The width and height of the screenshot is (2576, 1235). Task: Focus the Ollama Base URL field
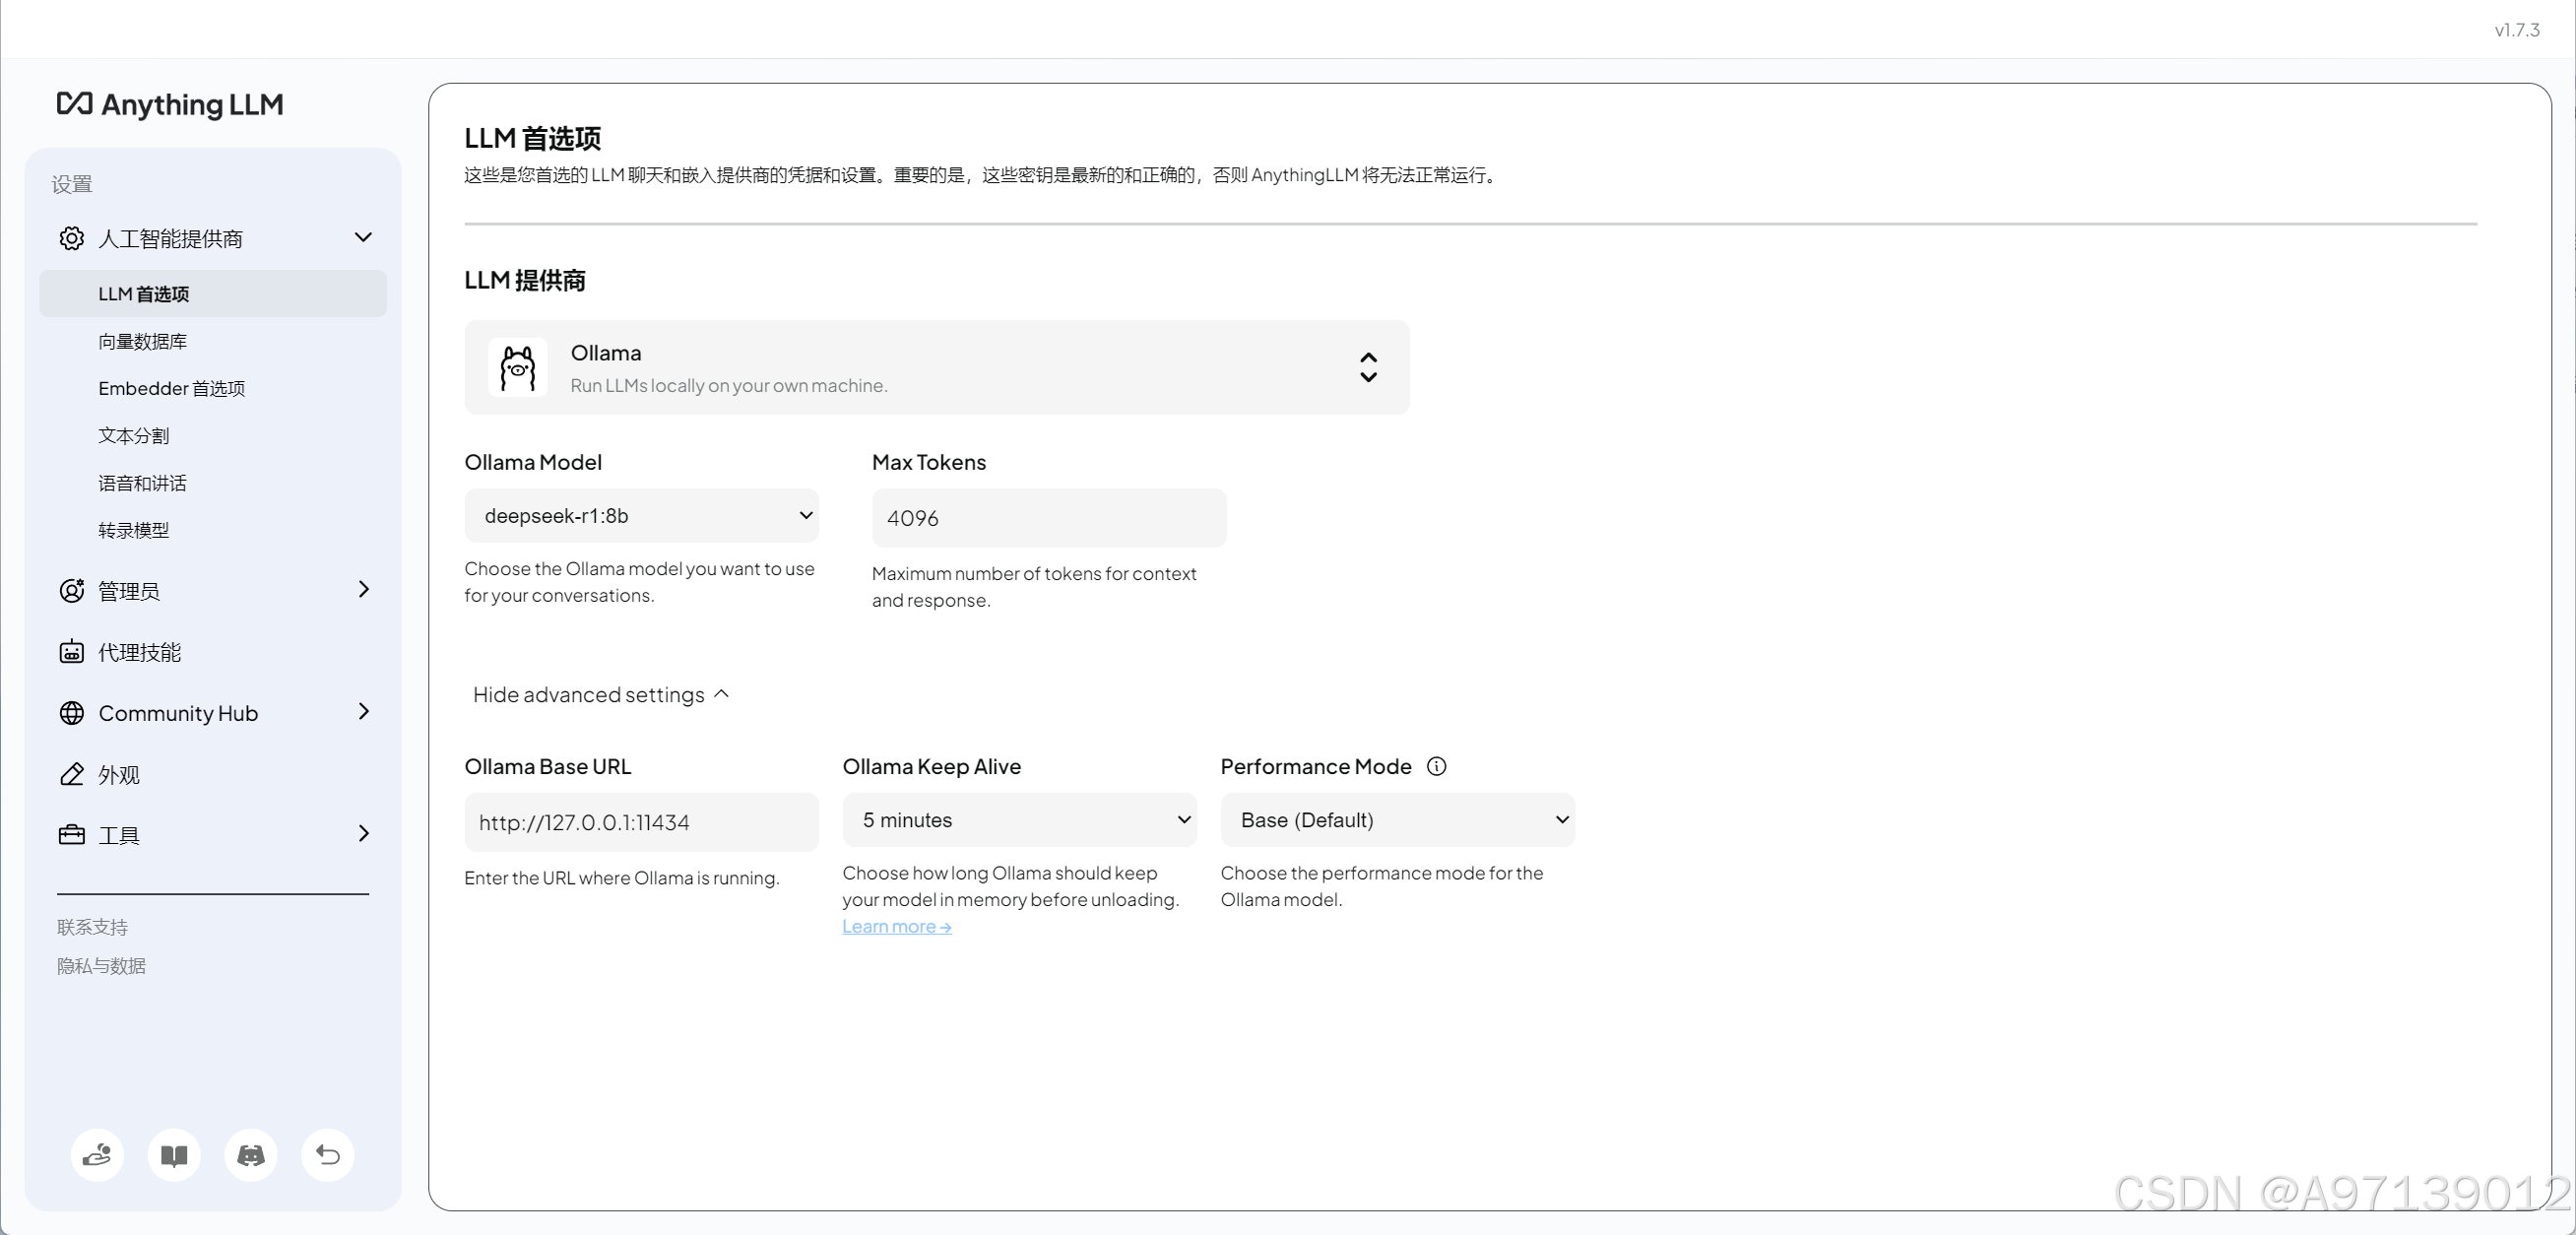642,822
